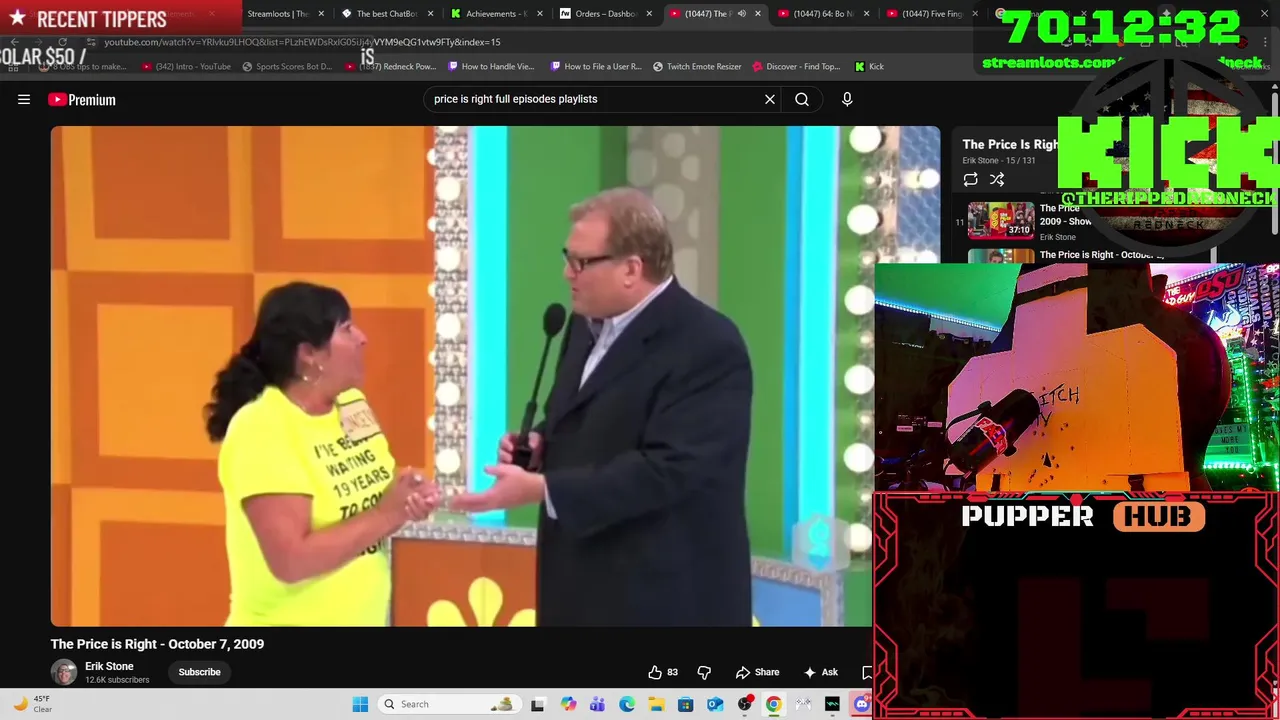Open Microsoft Edge from taskbar

coord(627,704)
